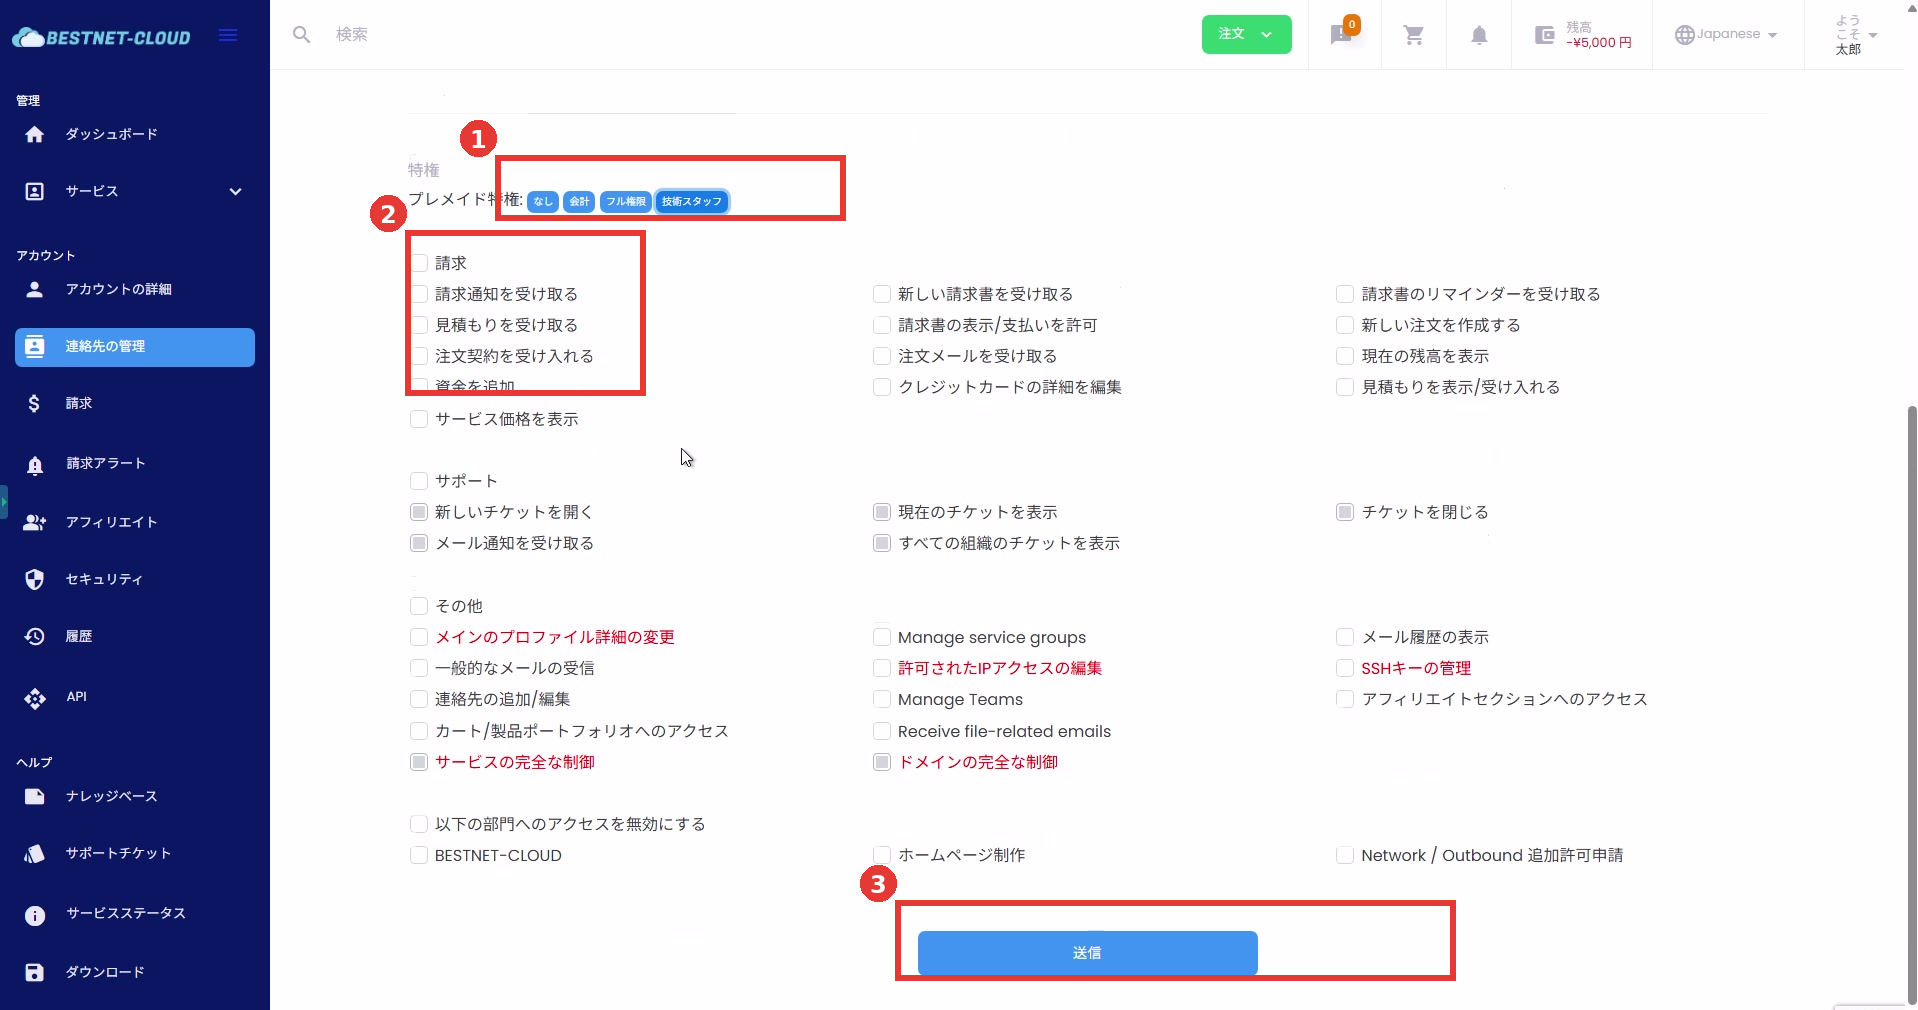Open 連絡先の管理 in the sidebar
This screenshot has width=1918, height=1010.
click(x=134, y=347)
